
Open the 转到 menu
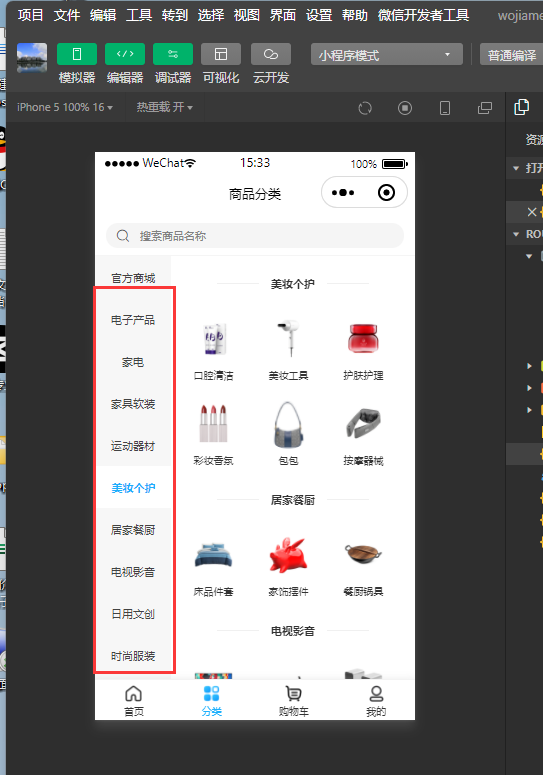pos(175,15)
